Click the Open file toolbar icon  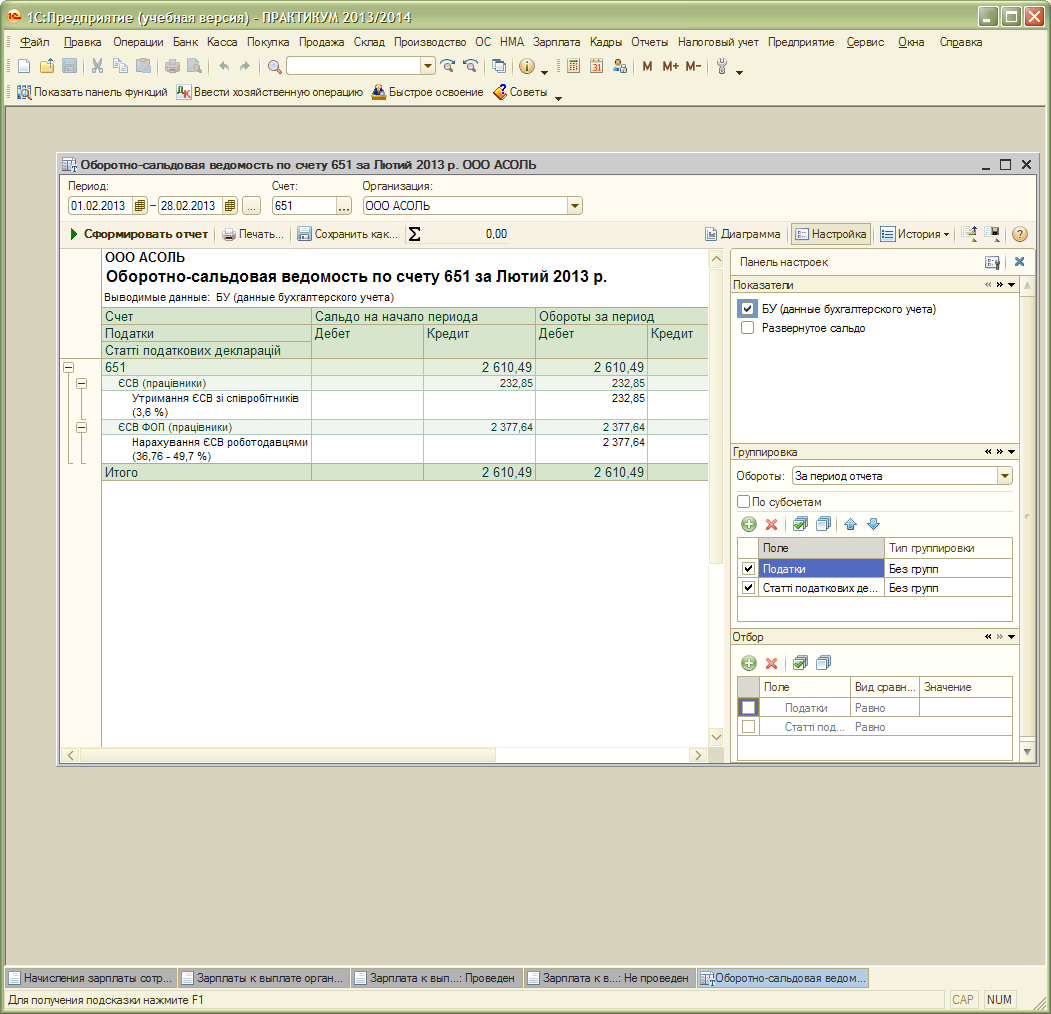coord(47,66)
